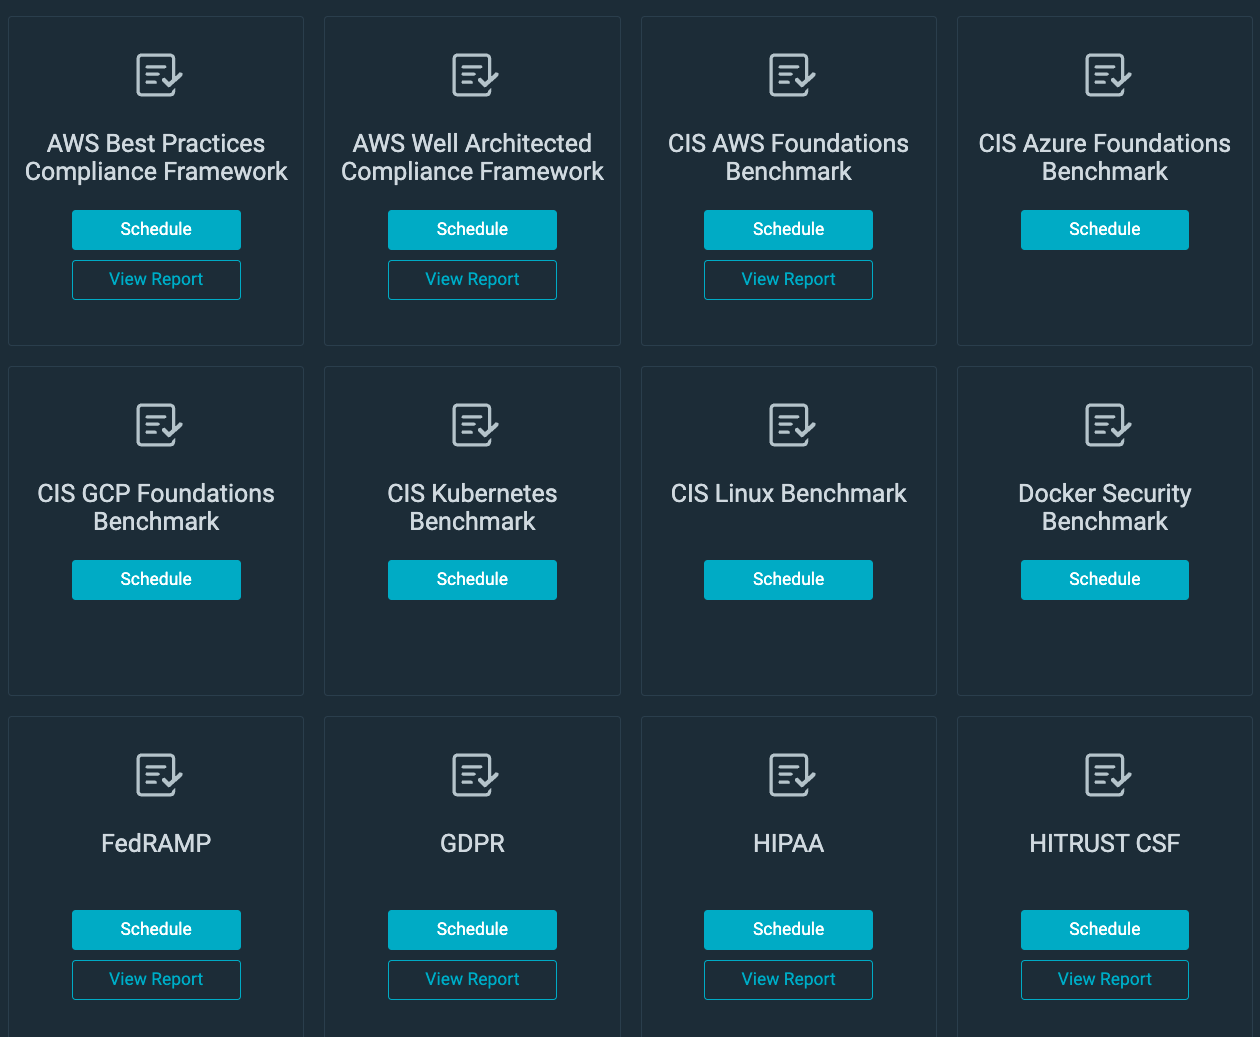Viewport: 1260px width, 1037px height.
Task: View Report for GDPR
Action: [472, 980]
